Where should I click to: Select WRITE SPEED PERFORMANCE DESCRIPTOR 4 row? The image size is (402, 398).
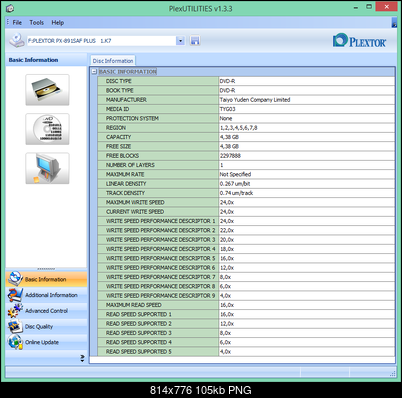pos(246,249)
